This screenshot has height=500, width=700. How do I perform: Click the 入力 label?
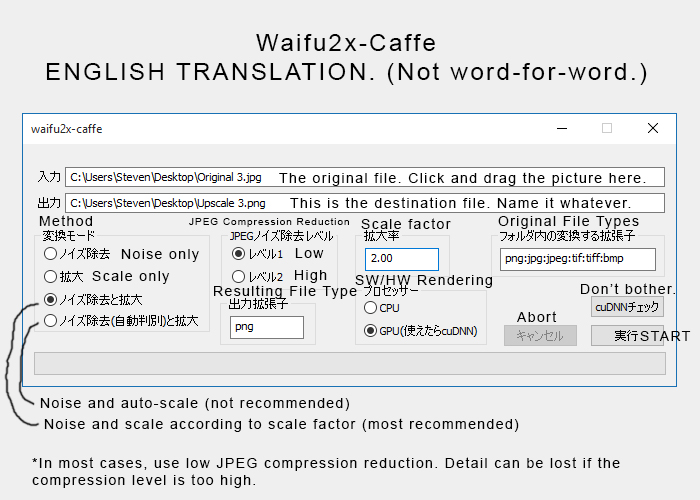[x=49, y=177]
